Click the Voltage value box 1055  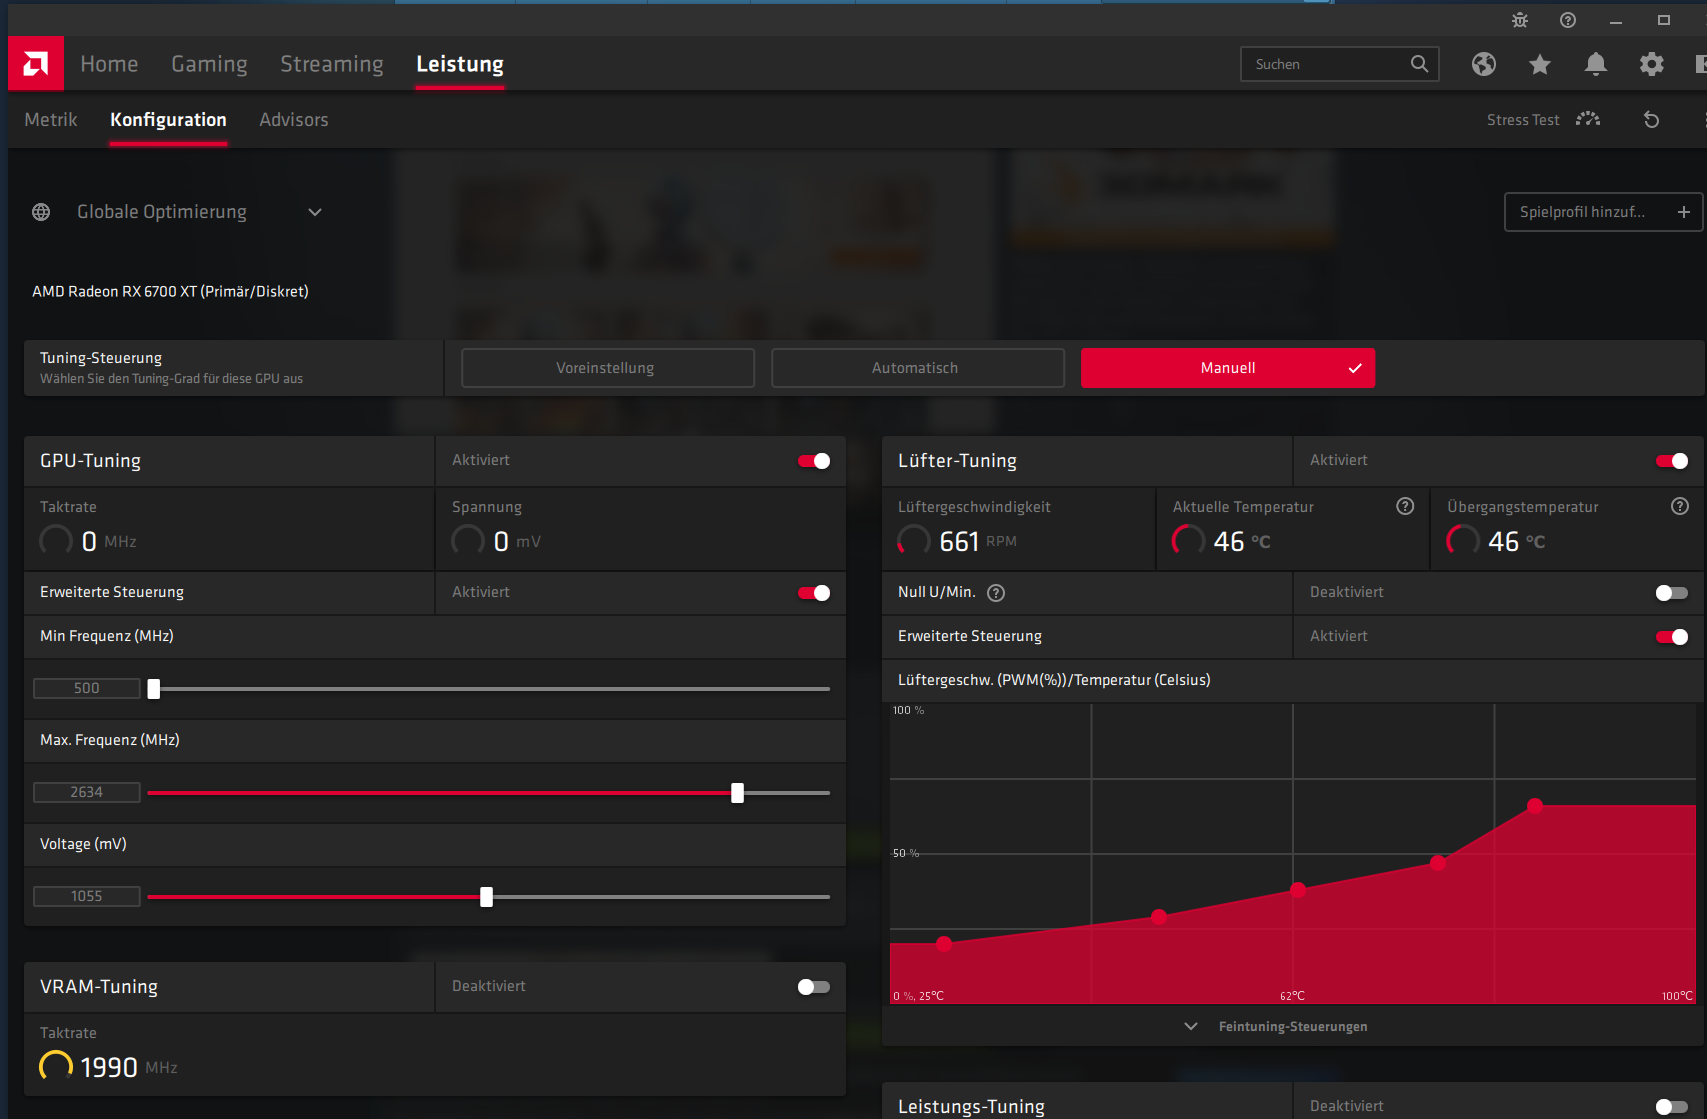(87, 896)
